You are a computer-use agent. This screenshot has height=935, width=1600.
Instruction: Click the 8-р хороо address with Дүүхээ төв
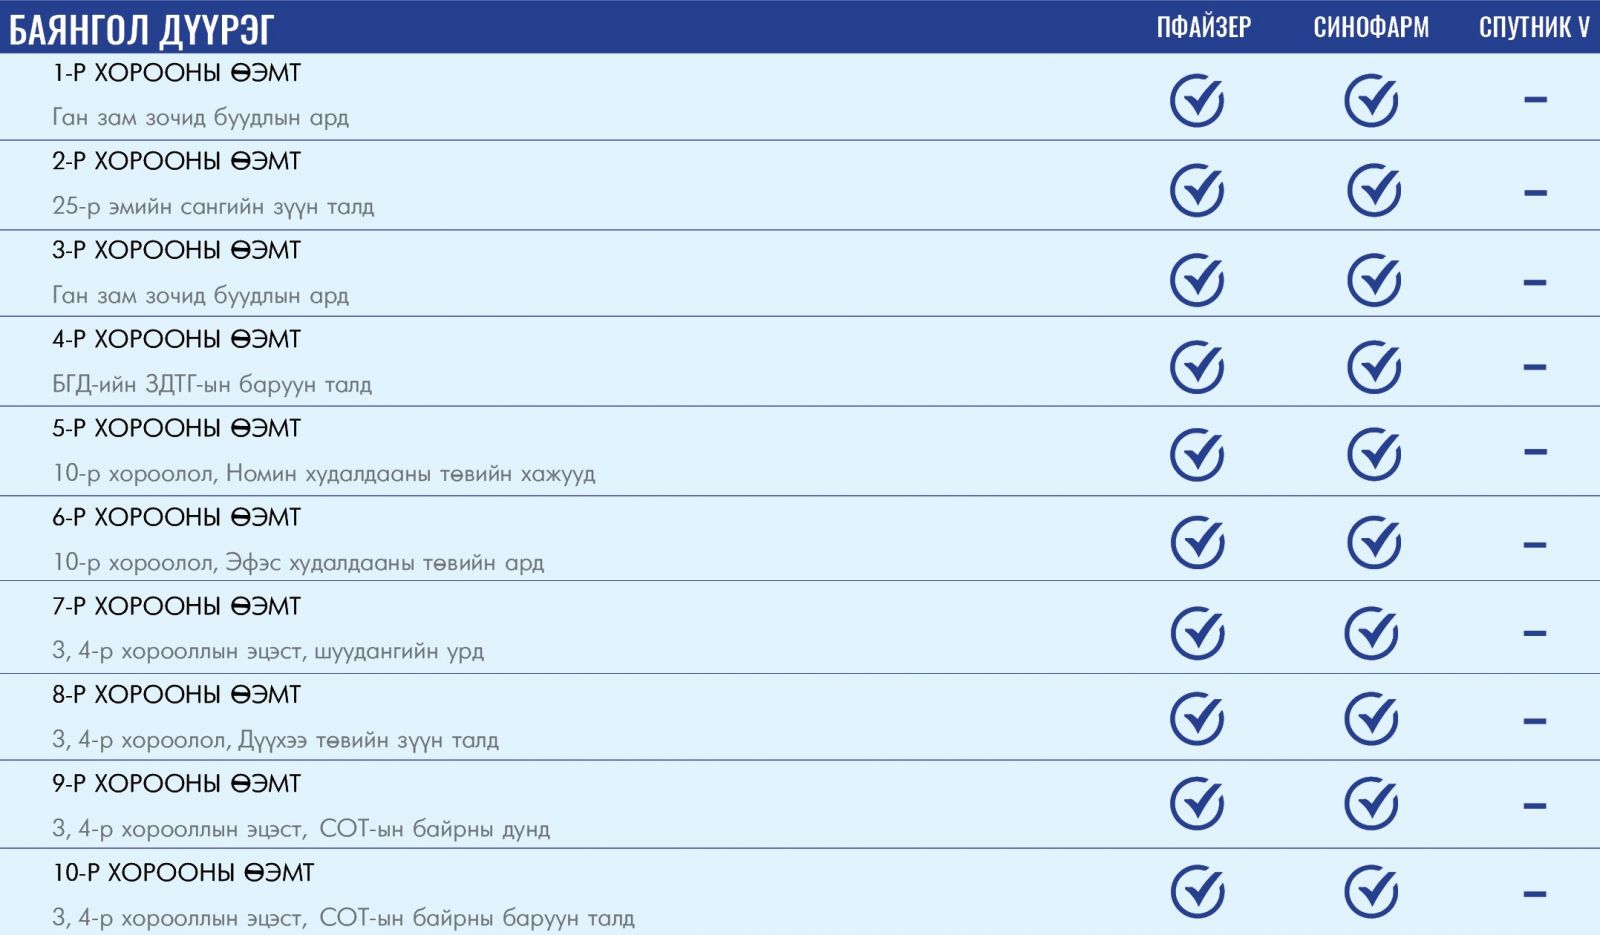[275, 740]
